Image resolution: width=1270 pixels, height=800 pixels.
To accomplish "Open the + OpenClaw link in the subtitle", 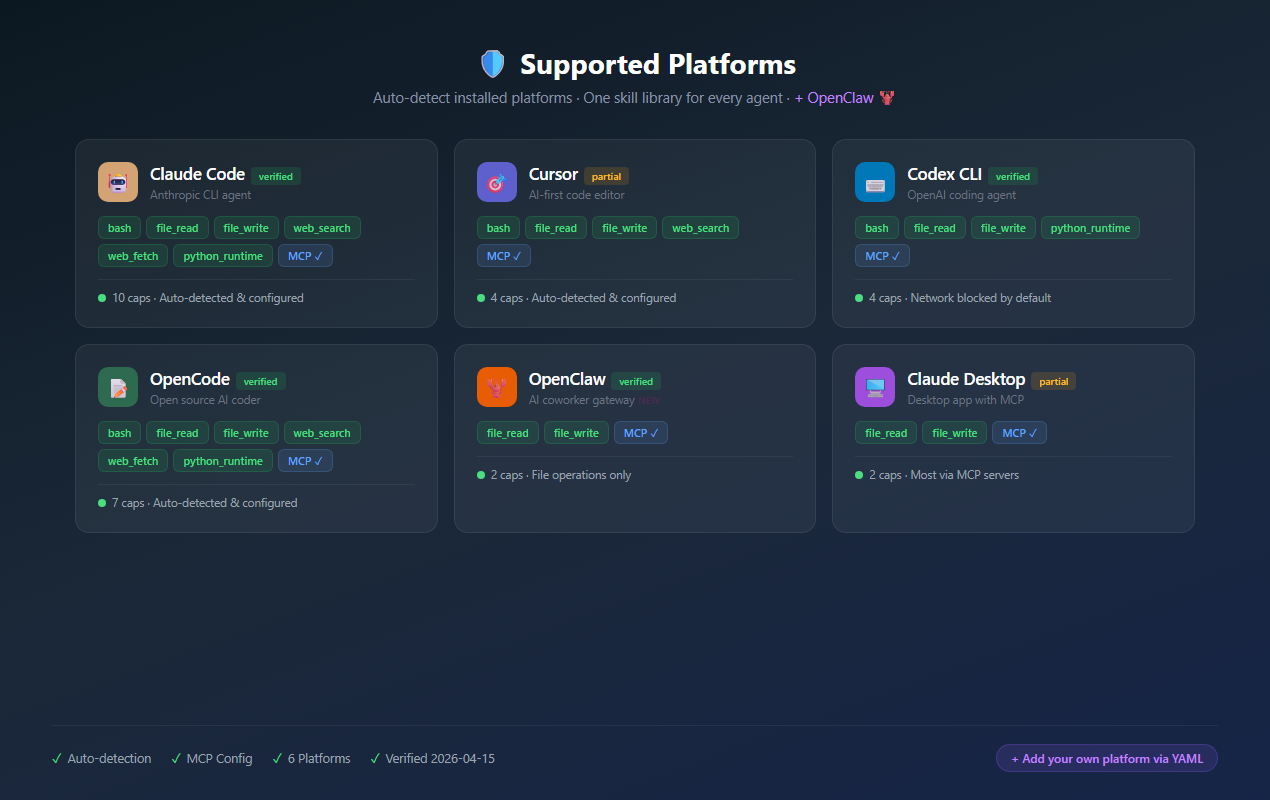I will point(838,98).
